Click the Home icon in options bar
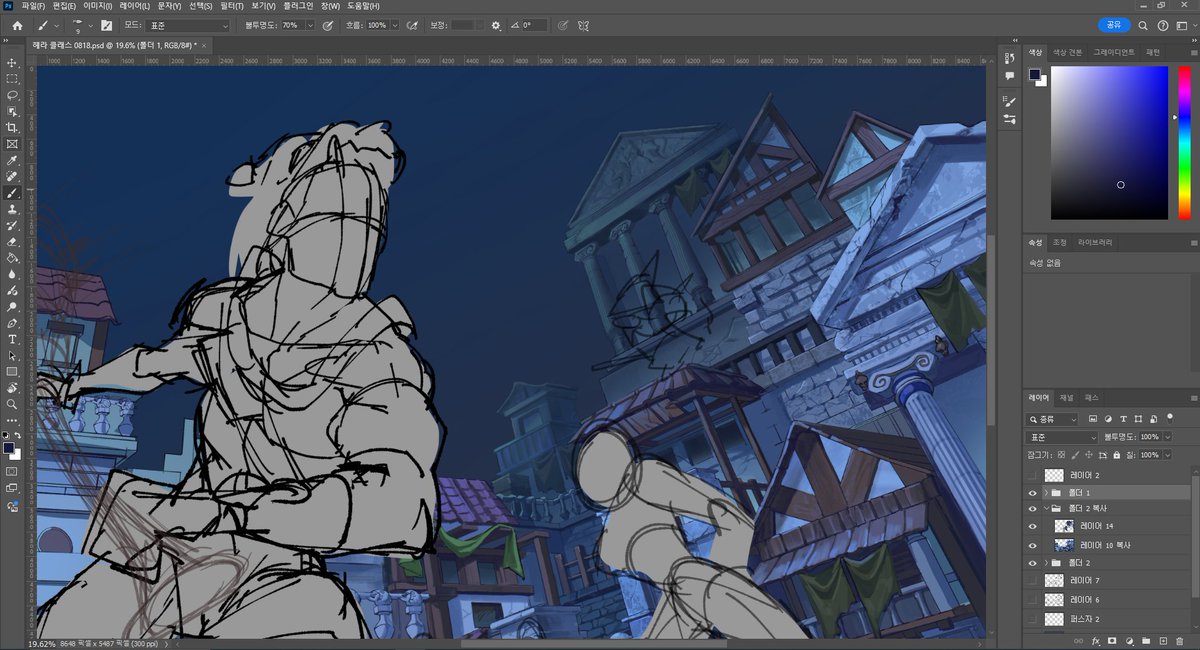Screen dimensions: 1200x650 click(17, 25)
